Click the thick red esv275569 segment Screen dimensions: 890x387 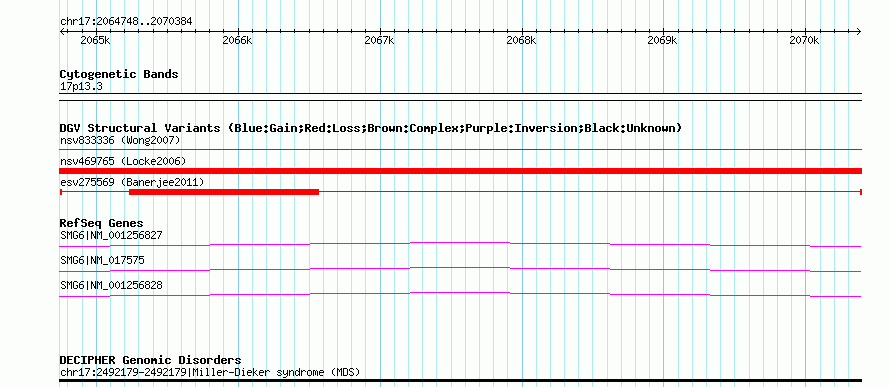[x=224, y=192]
